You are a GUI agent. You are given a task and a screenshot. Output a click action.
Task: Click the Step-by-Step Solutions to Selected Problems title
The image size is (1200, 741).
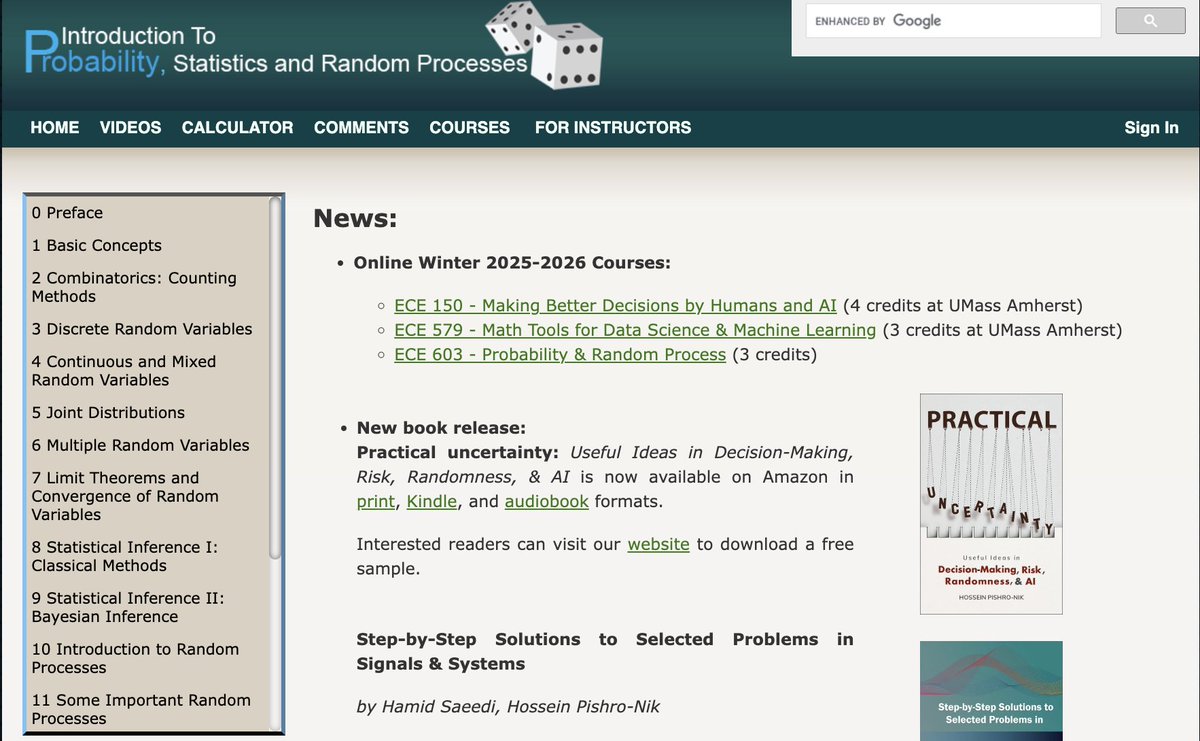(x=605, y=651)
